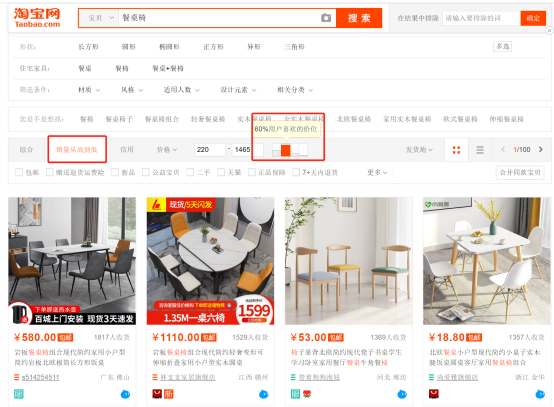This screenshot has height=407, width=554.
Task: Click green shop icon on ¥53.00 listing
Action: (x=293, y=377)
